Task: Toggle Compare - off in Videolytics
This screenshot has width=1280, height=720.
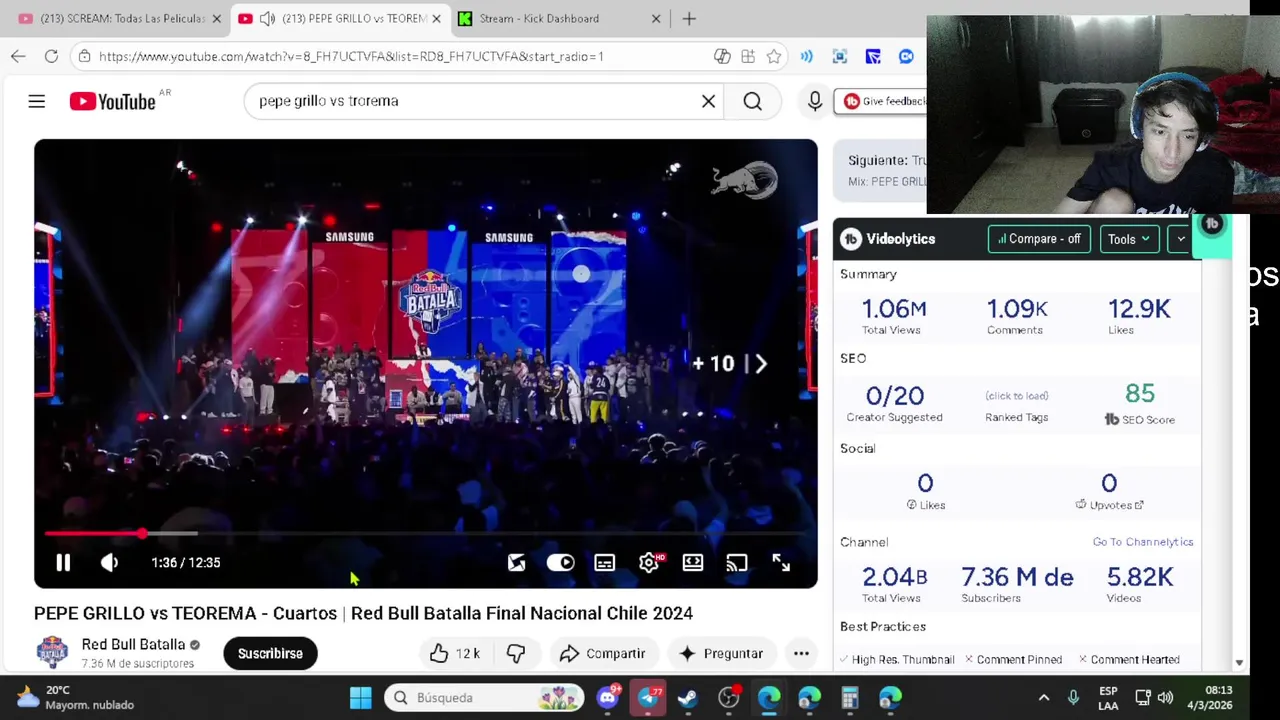Action: point(1039,239)
